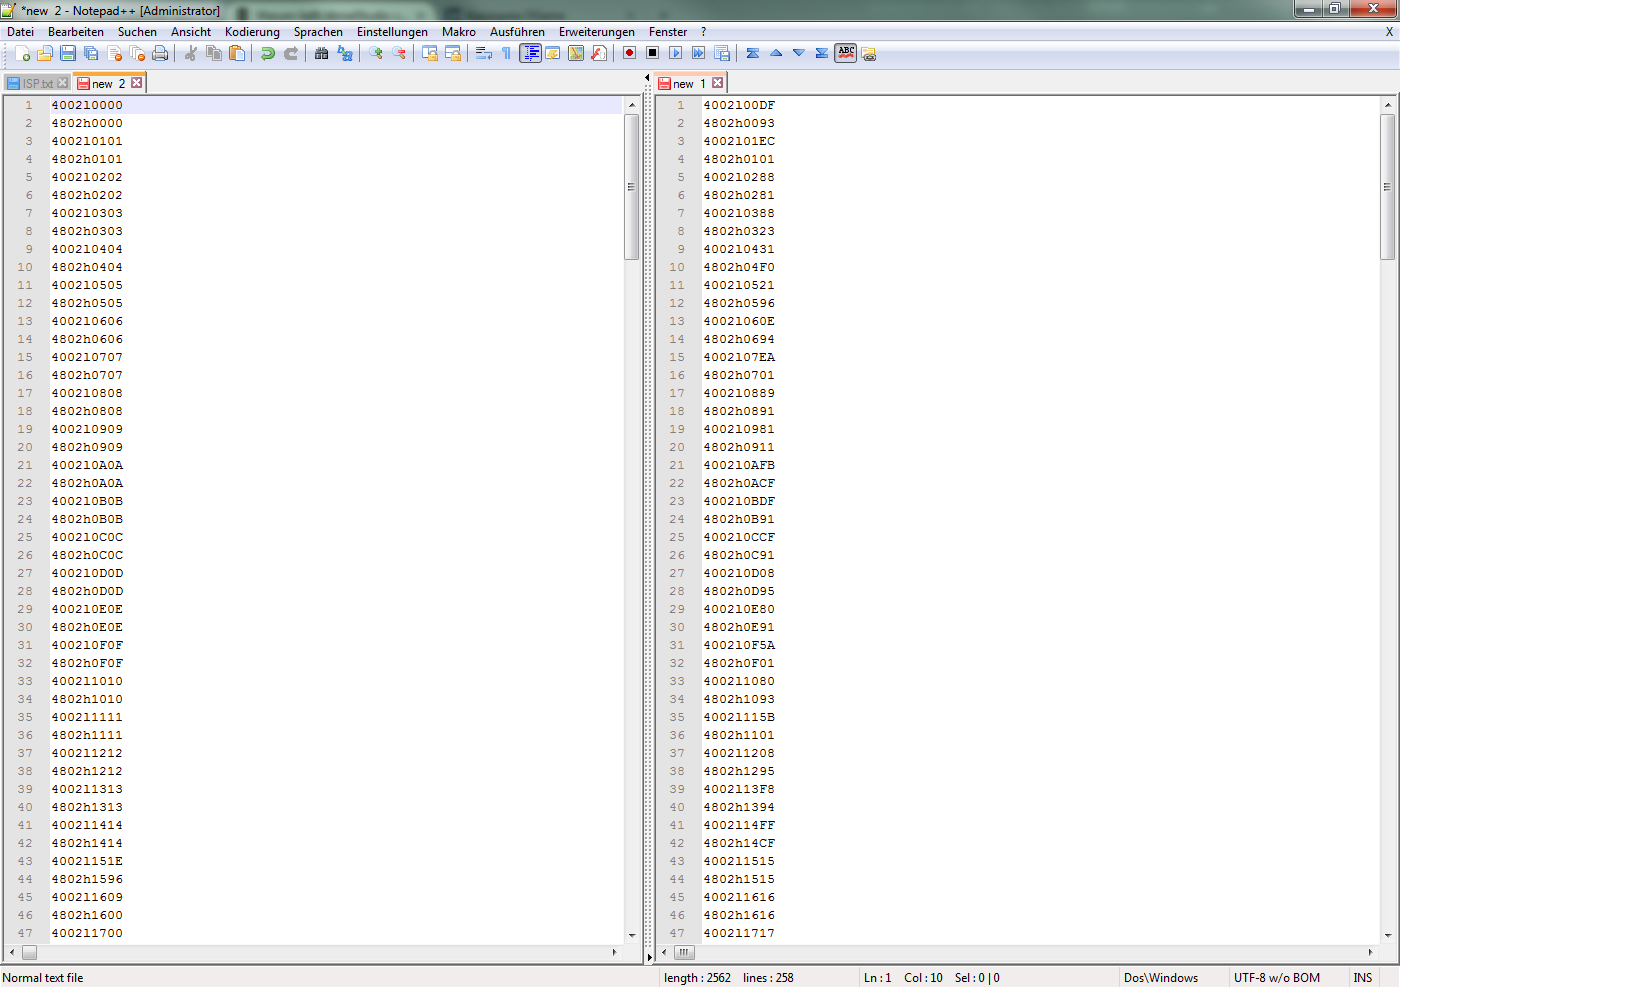Screen dimensions: 1652x988
Task: Toggle indent guide toolbar button
Action: [x=530, y=53]
